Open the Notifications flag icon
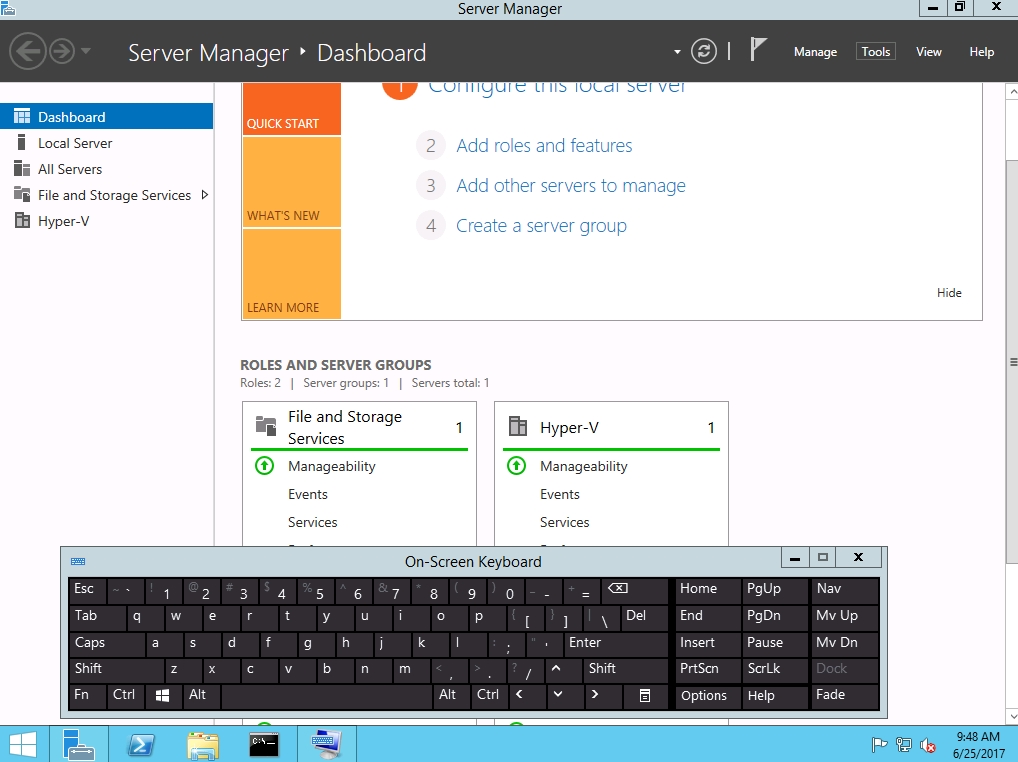This screenshot has height=762, width=1018. 759,51
